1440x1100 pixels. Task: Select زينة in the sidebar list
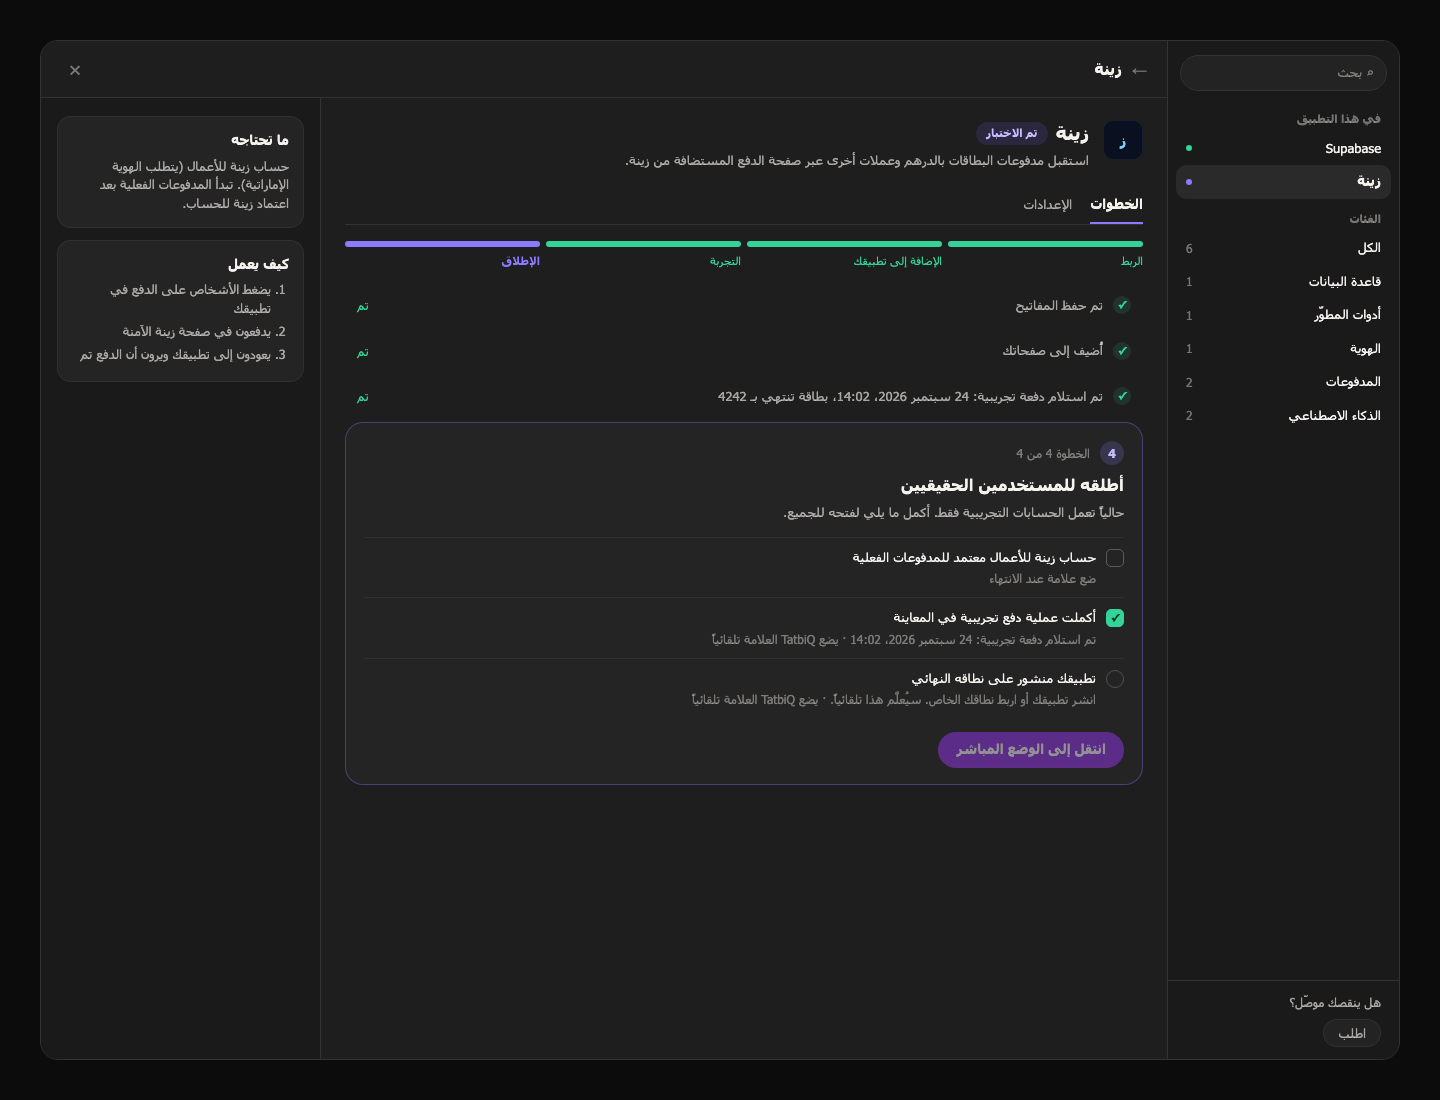pos(1283,182)
